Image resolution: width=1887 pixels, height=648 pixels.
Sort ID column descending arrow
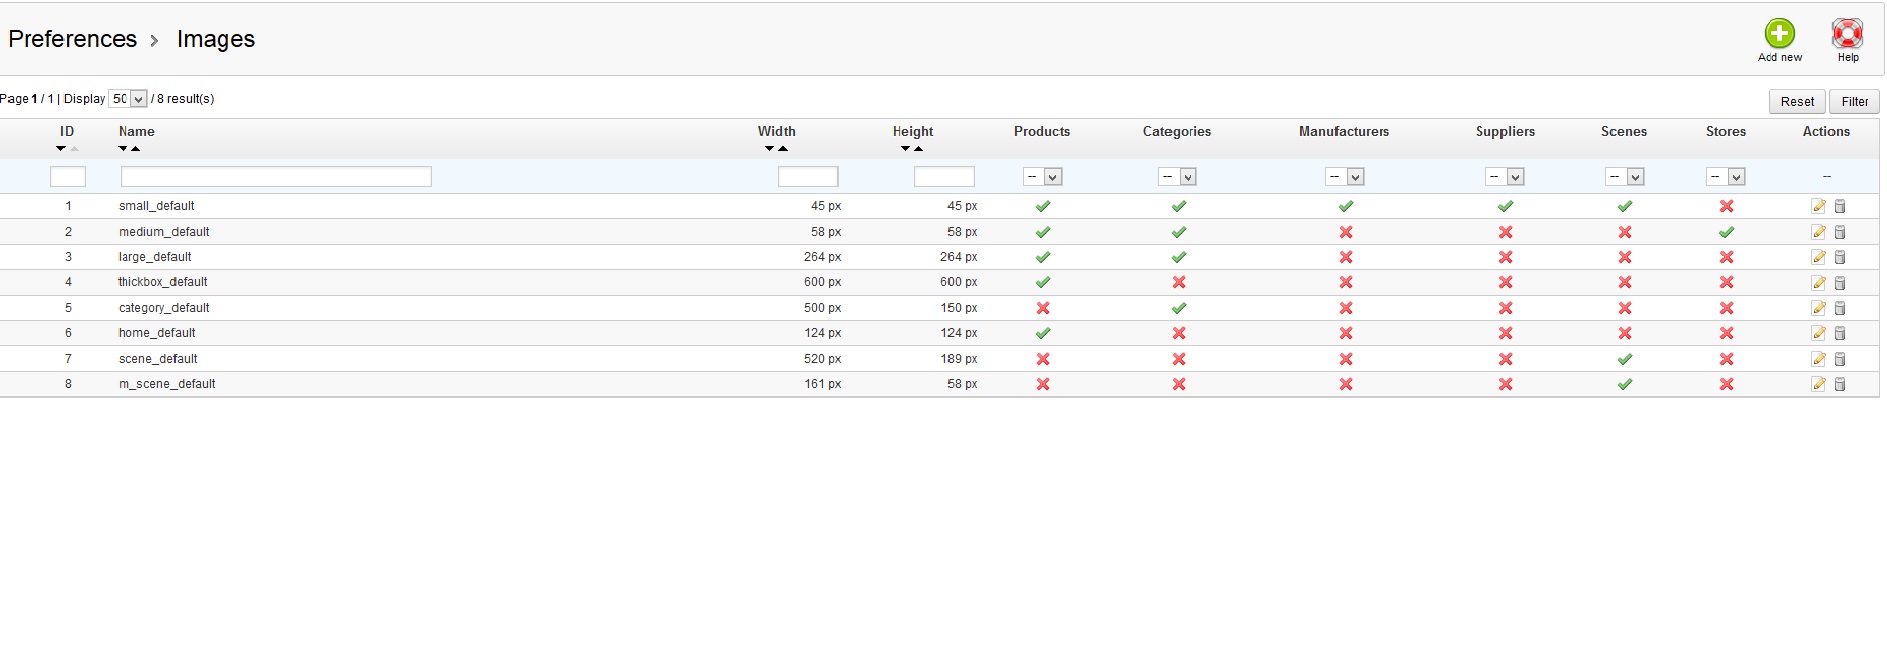61,149
